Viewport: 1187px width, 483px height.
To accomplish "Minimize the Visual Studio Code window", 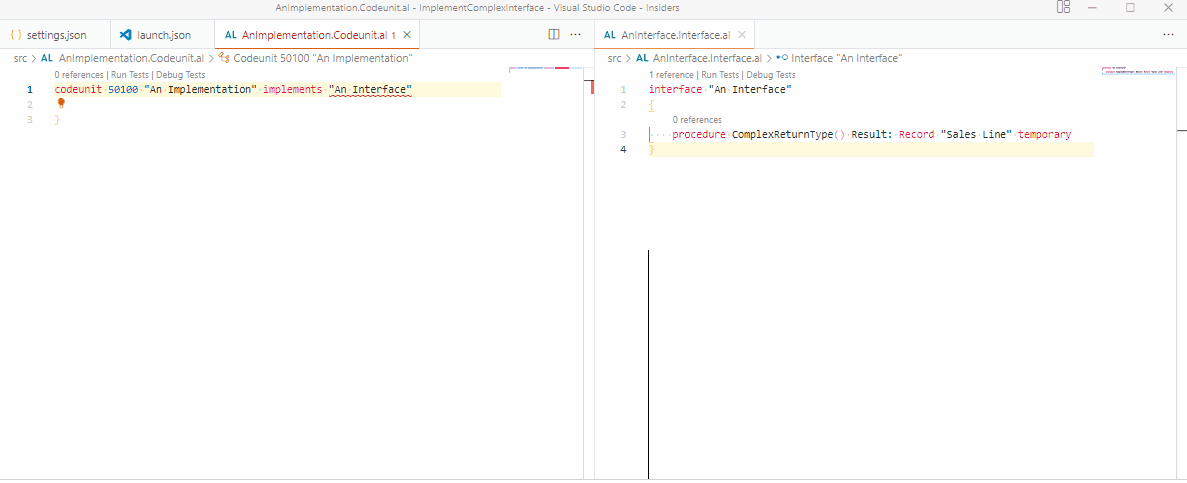I will 1092,8.
